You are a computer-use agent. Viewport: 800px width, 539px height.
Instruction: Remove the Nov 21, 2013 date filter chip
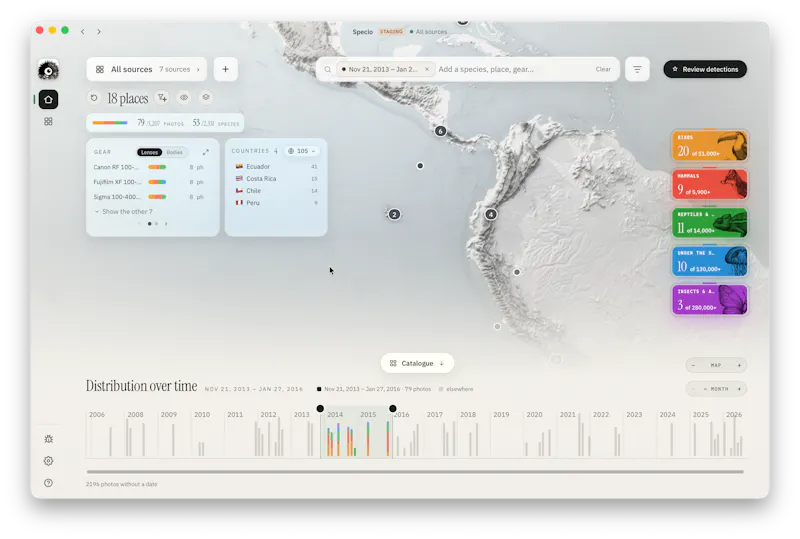427,69
